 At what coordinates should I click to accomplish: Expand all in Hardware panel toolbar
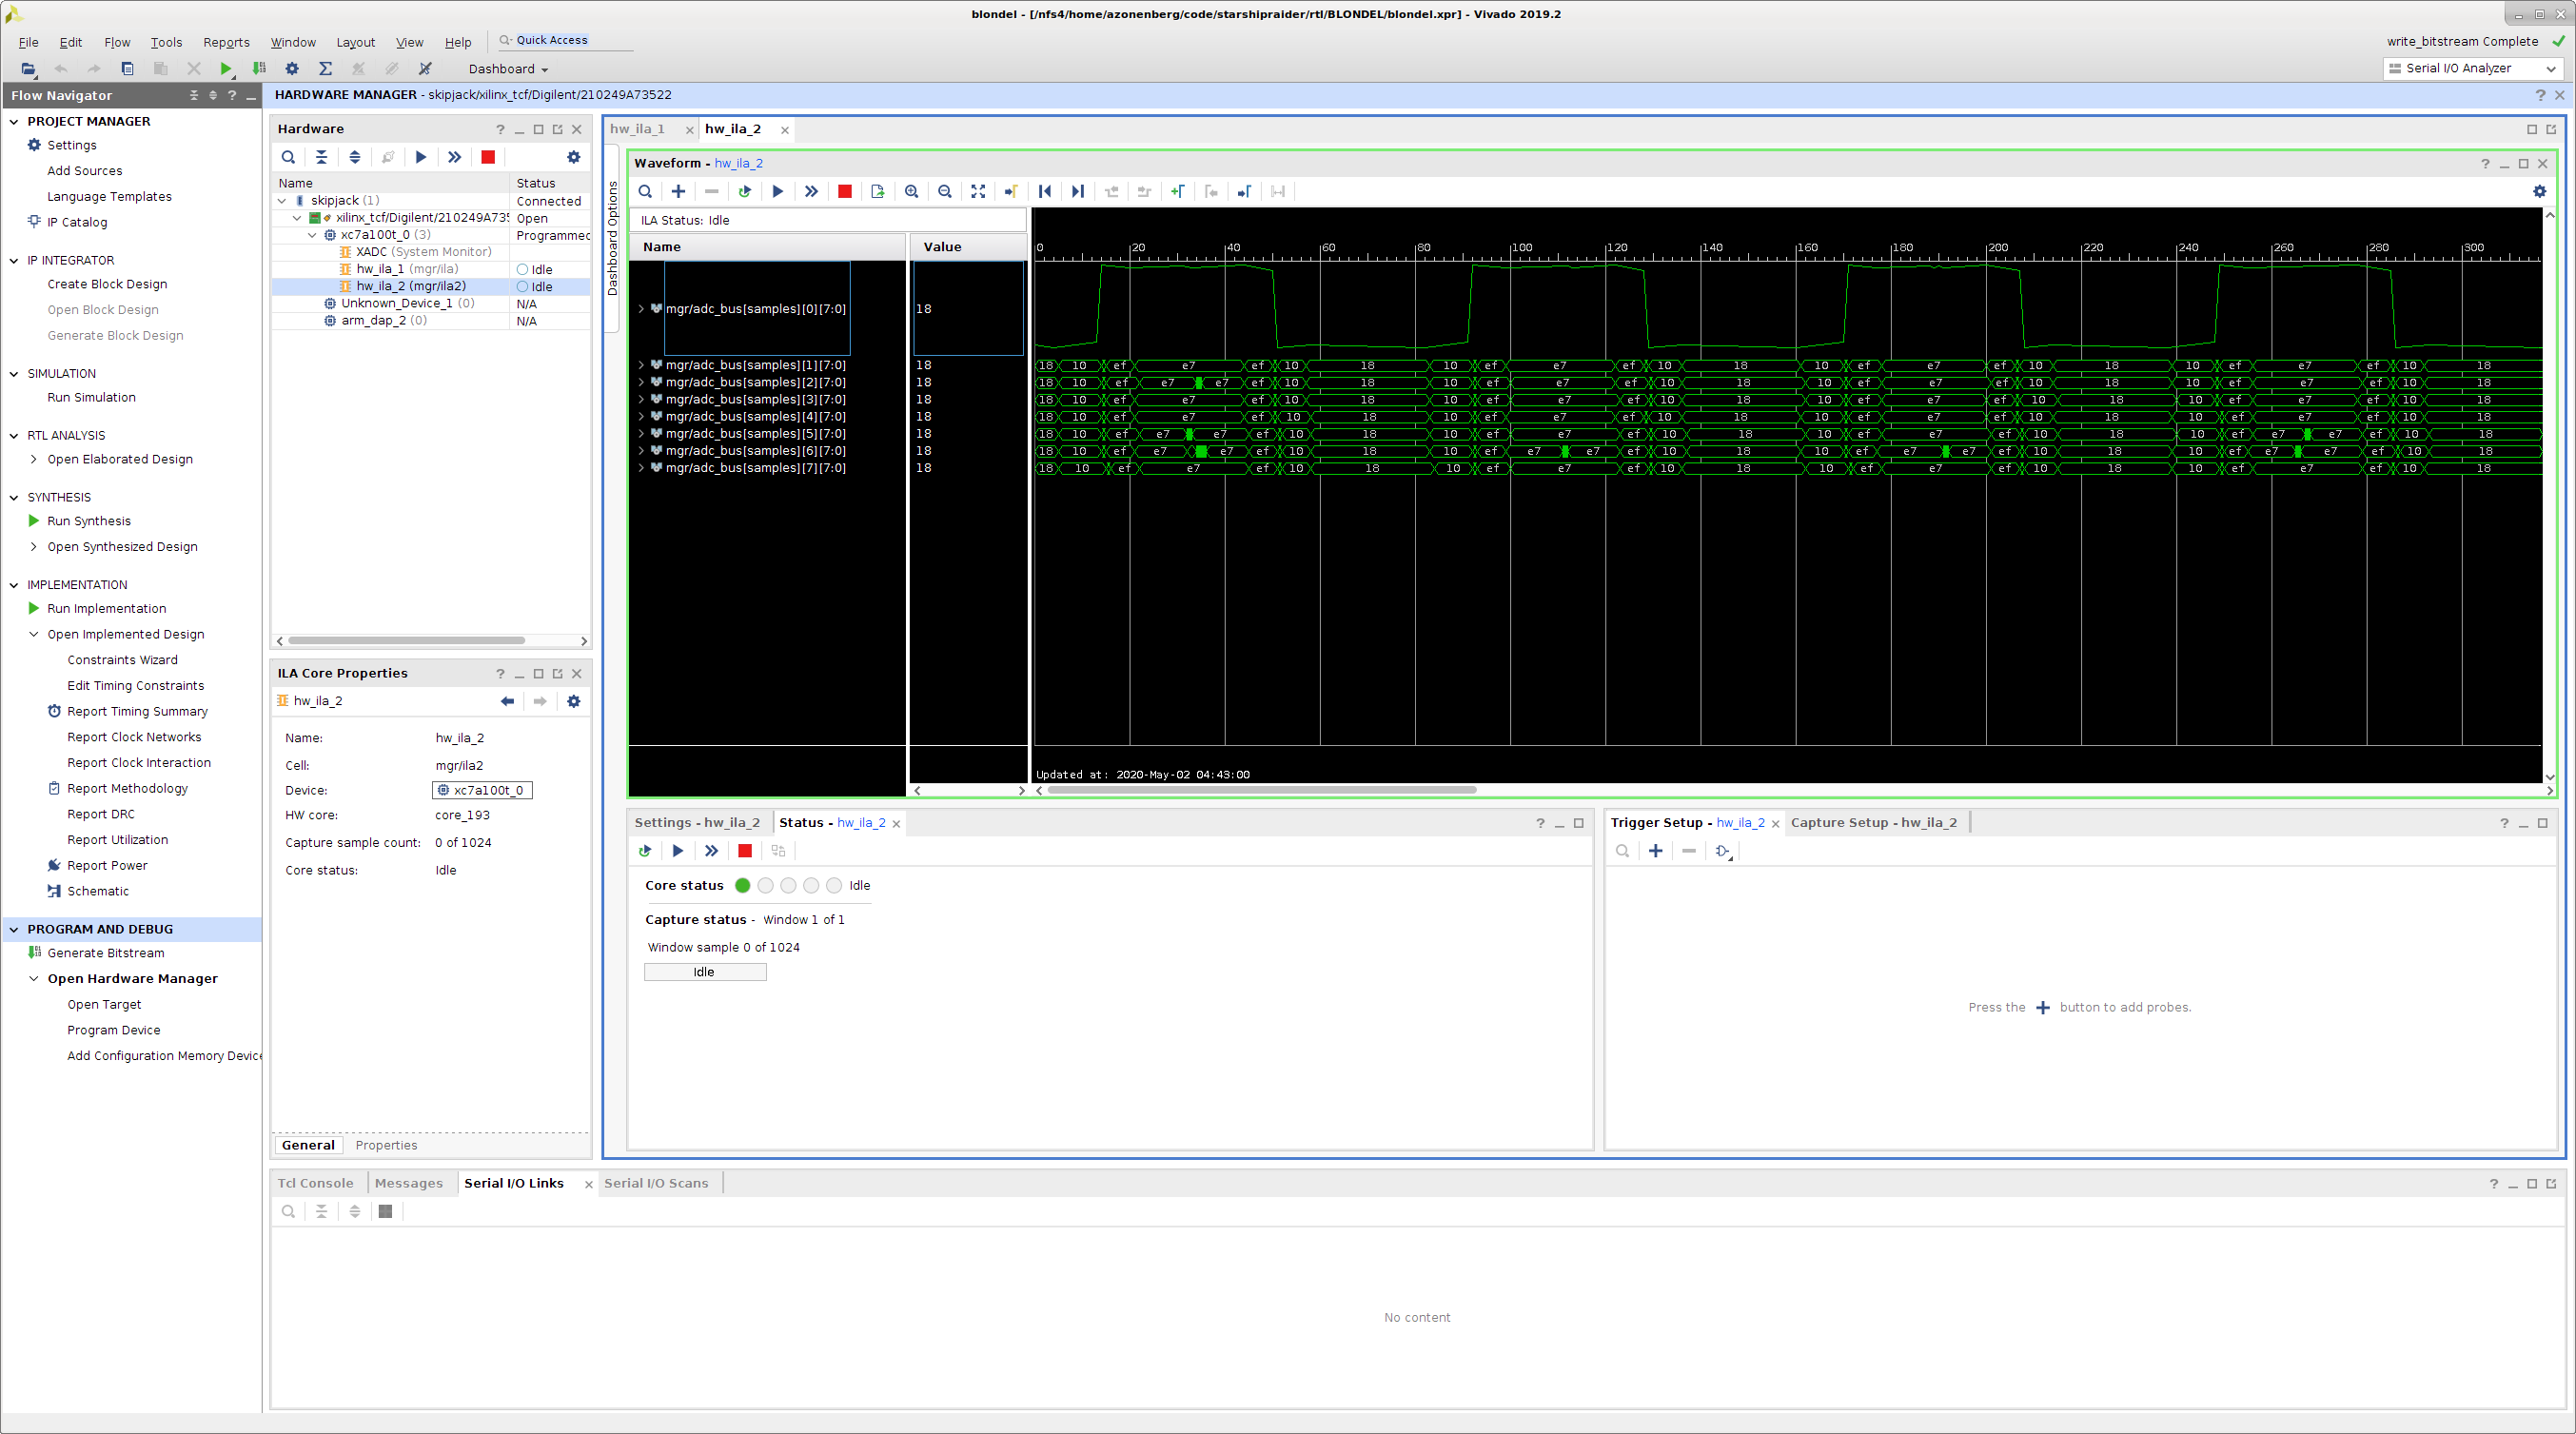pyautogui.click(x=354, y=157)
